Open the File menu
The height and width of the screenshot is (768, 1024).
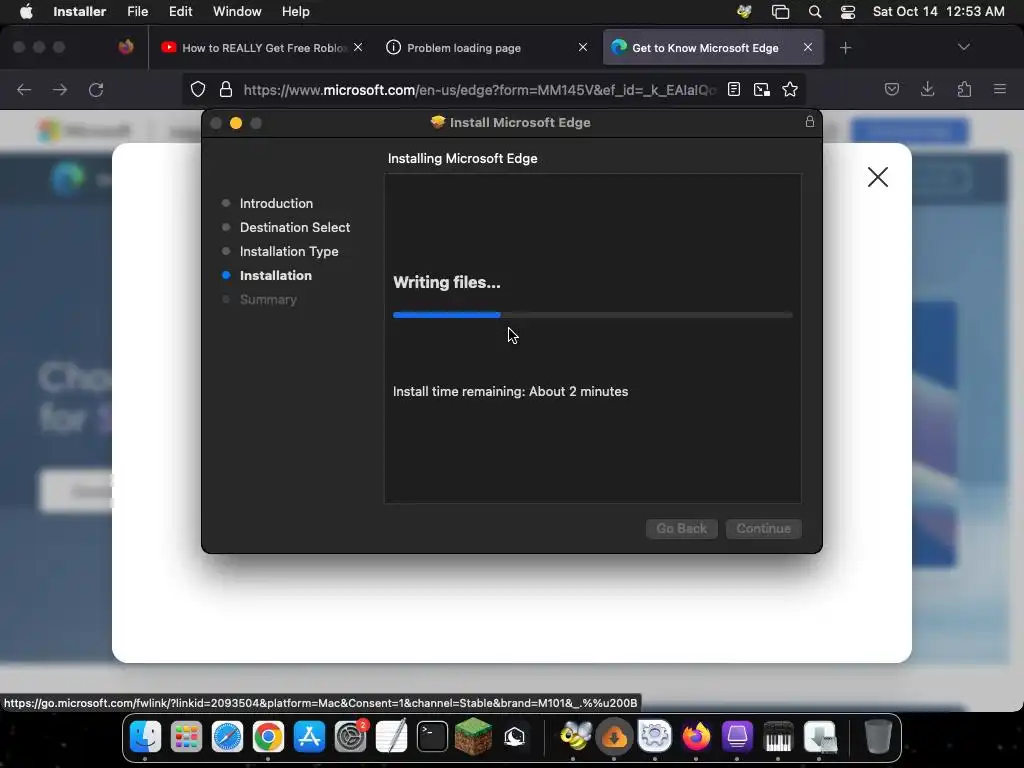137,11
